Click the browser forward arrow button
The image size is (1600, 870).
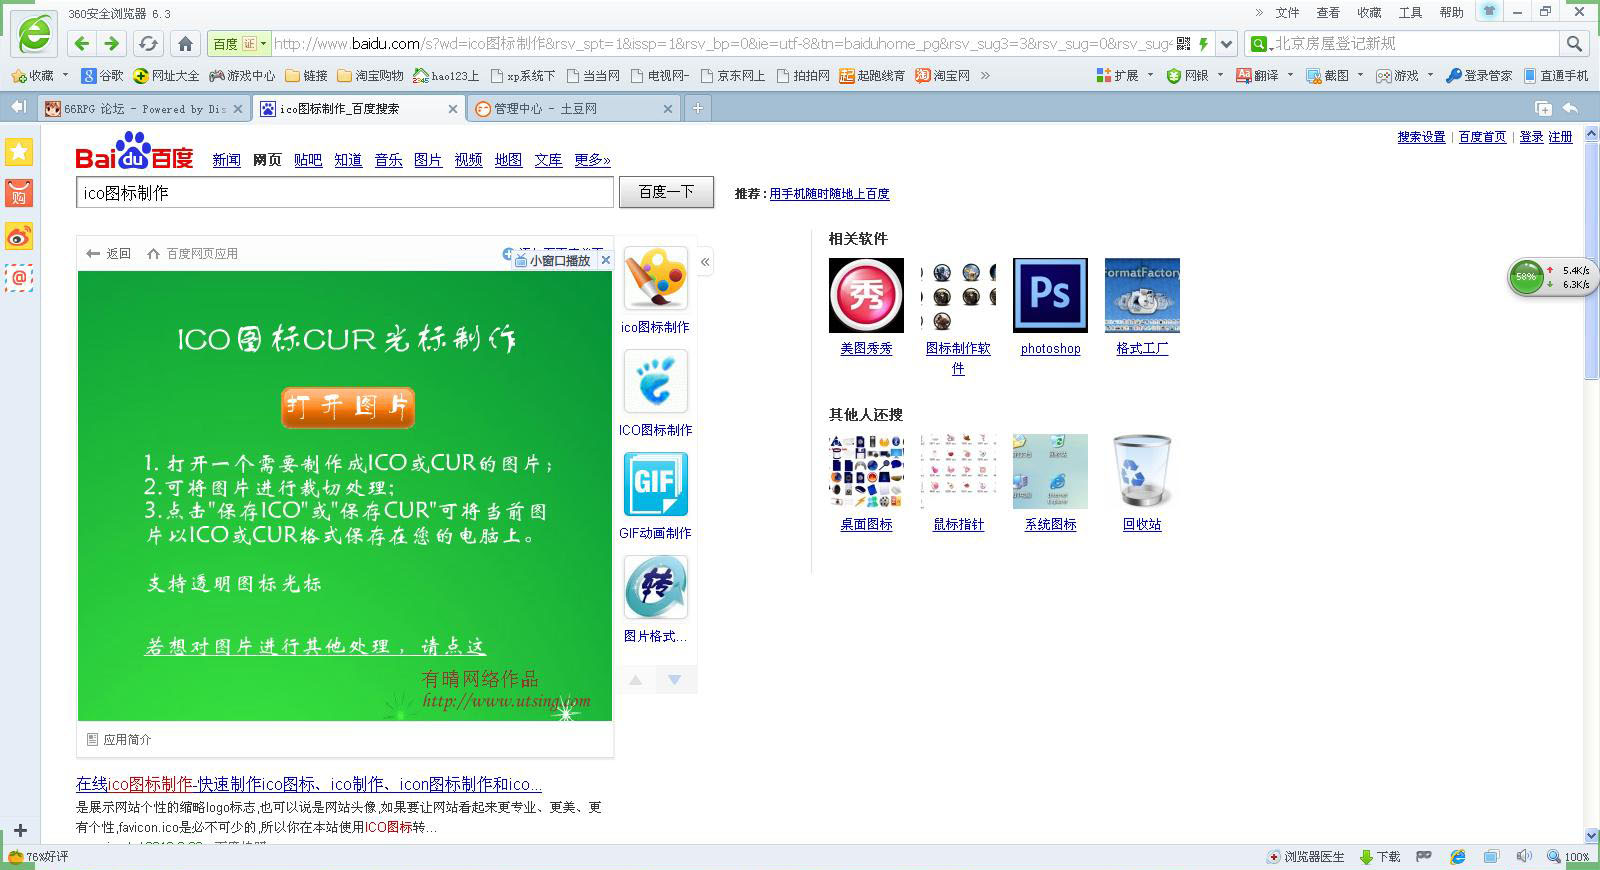[x=112, y=44]
